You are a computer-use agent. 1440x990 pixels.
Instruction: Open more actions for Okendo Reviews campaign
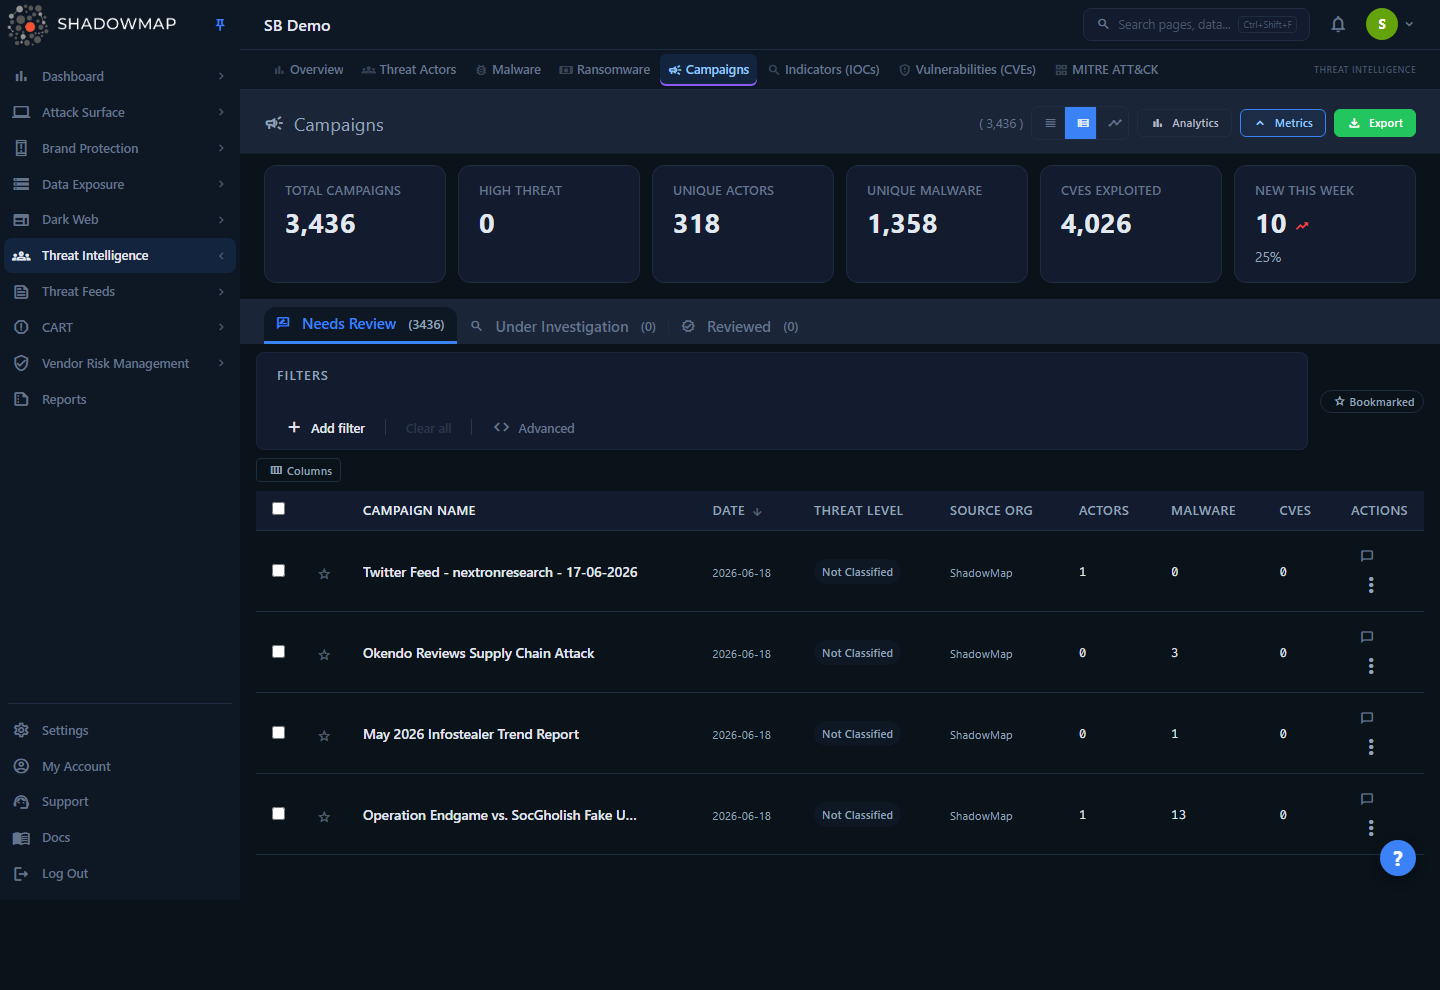[x=1371, y=666]
